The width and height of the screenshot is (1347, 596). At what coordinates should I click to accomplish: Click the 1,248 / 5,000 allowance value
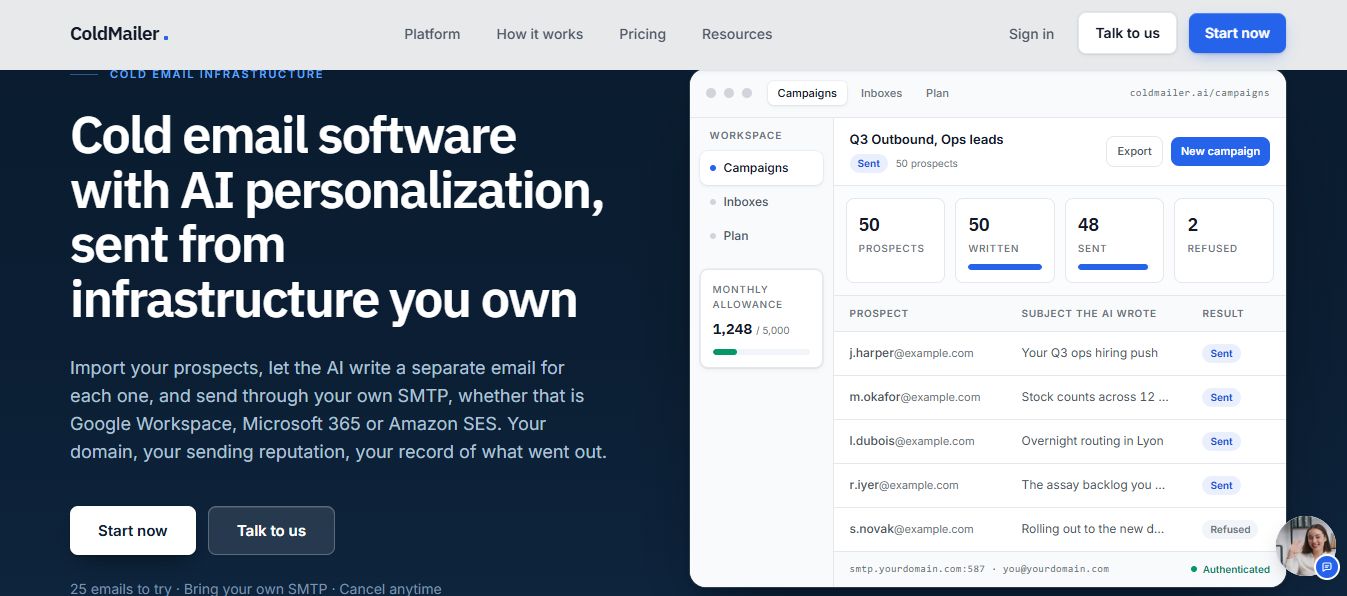(751, 329)
